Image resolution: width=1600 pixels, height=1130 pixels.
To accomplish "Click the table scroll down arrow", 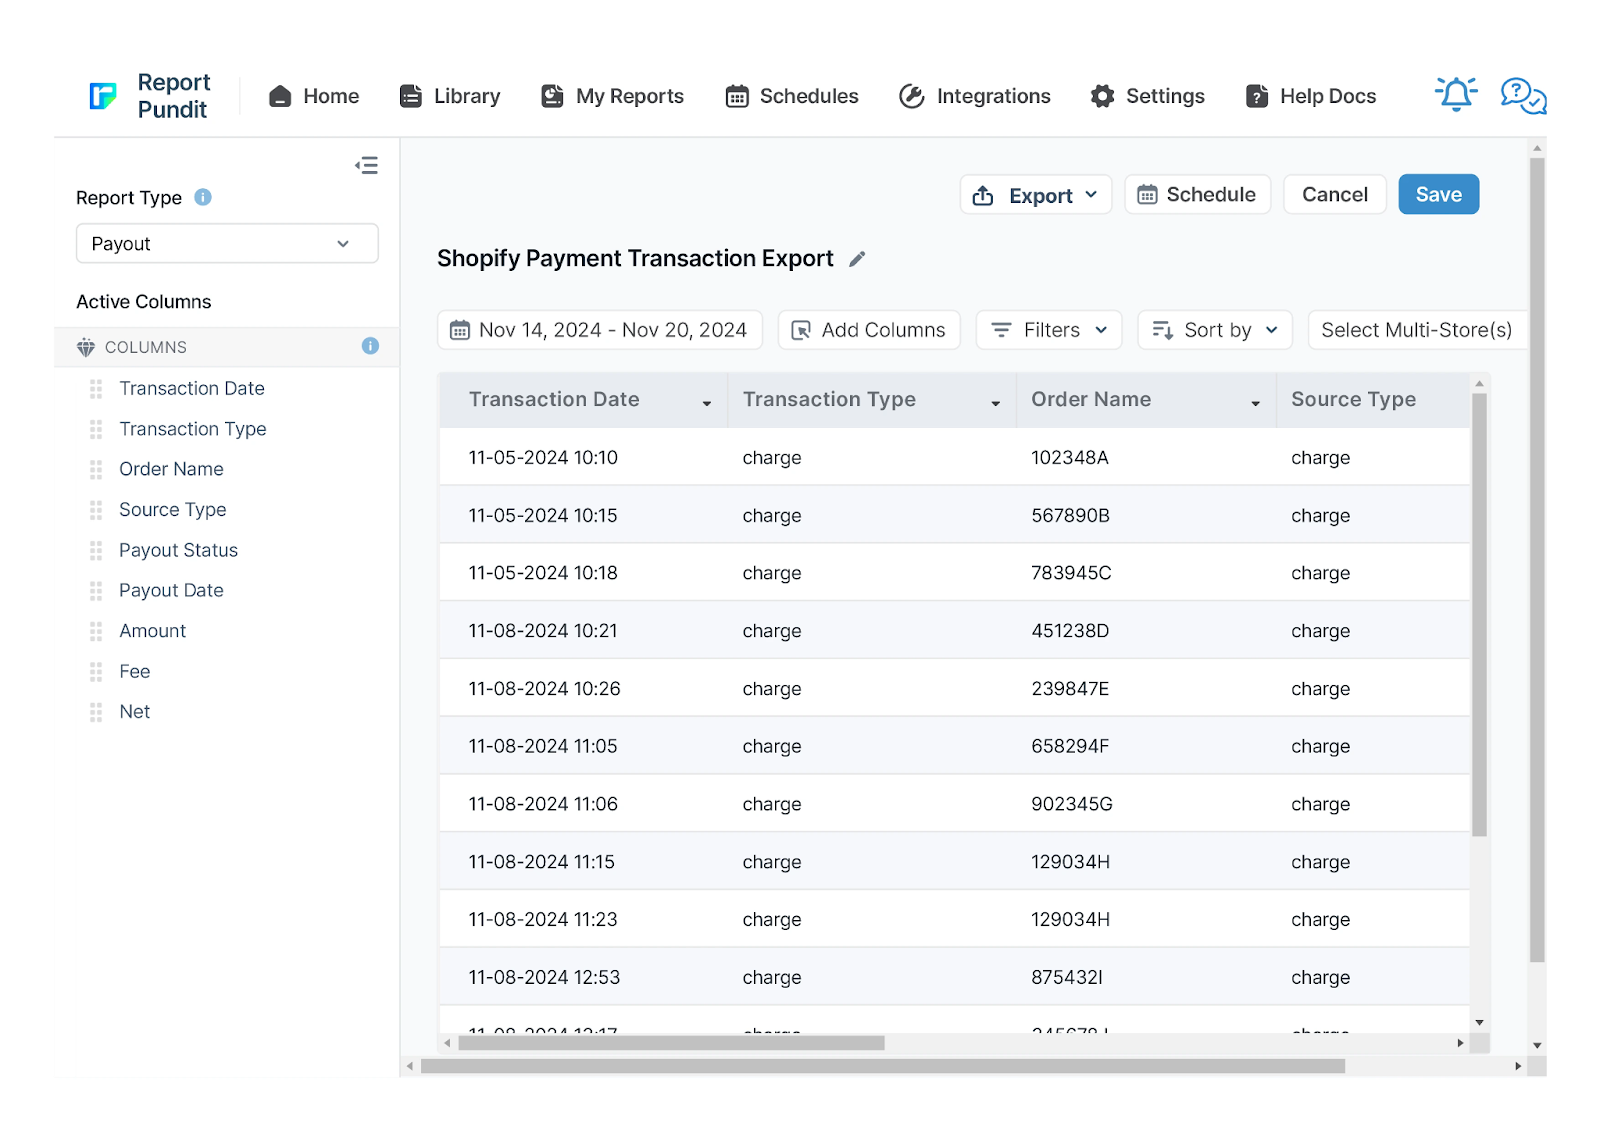I will [x=1479, y=1023].
